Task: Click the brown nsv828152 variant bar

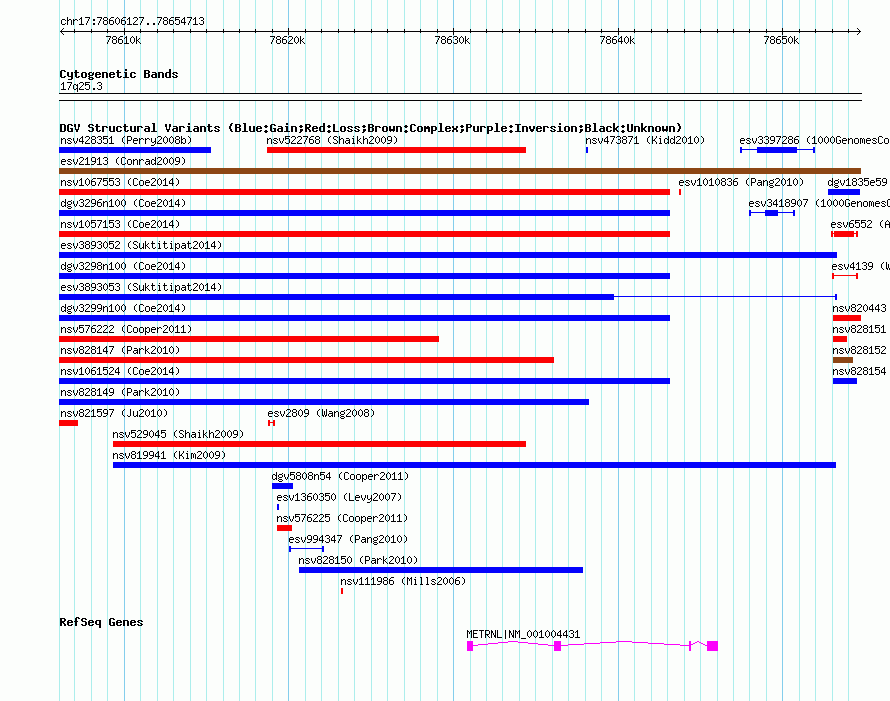Action: pos(843,360)
